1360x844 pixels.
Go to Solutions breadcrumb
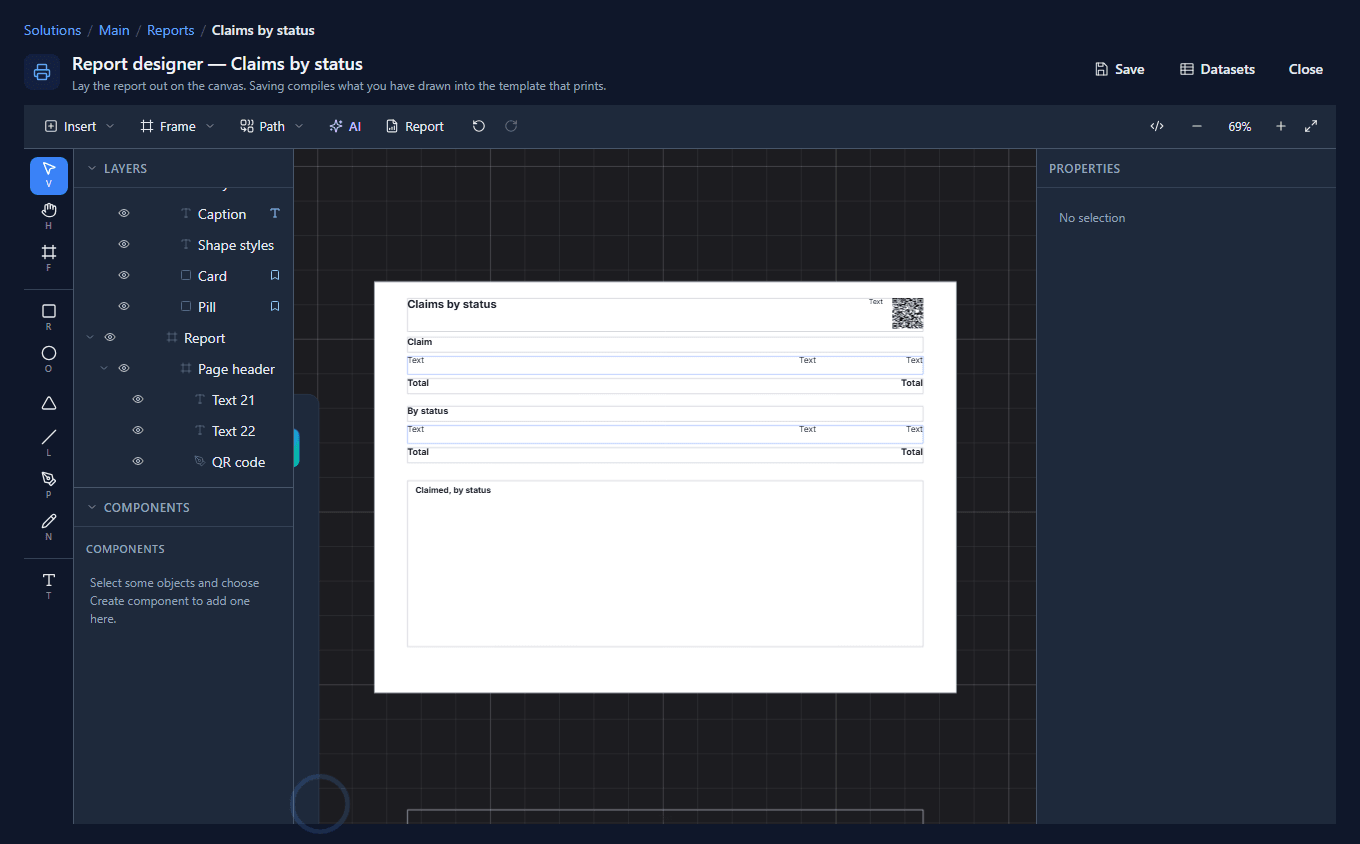(52, 30)
